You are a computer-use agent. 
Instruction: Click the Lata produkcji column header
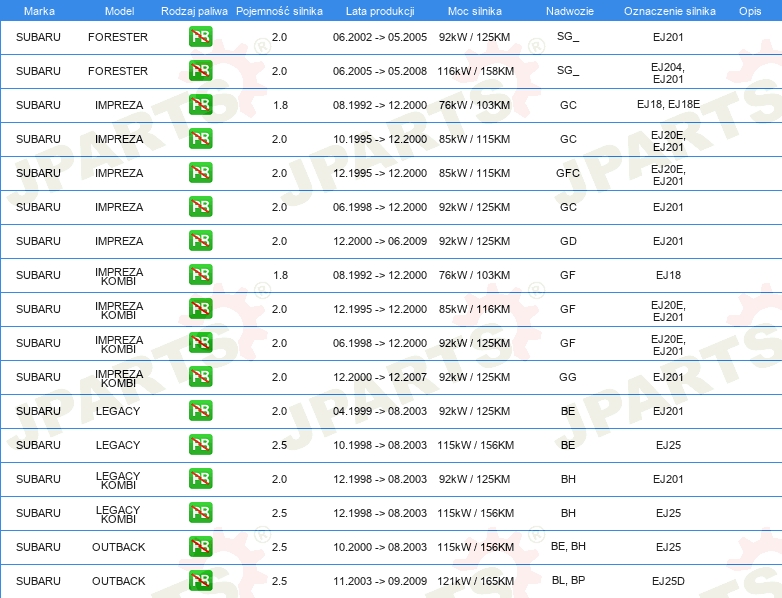tap(380, 11)
